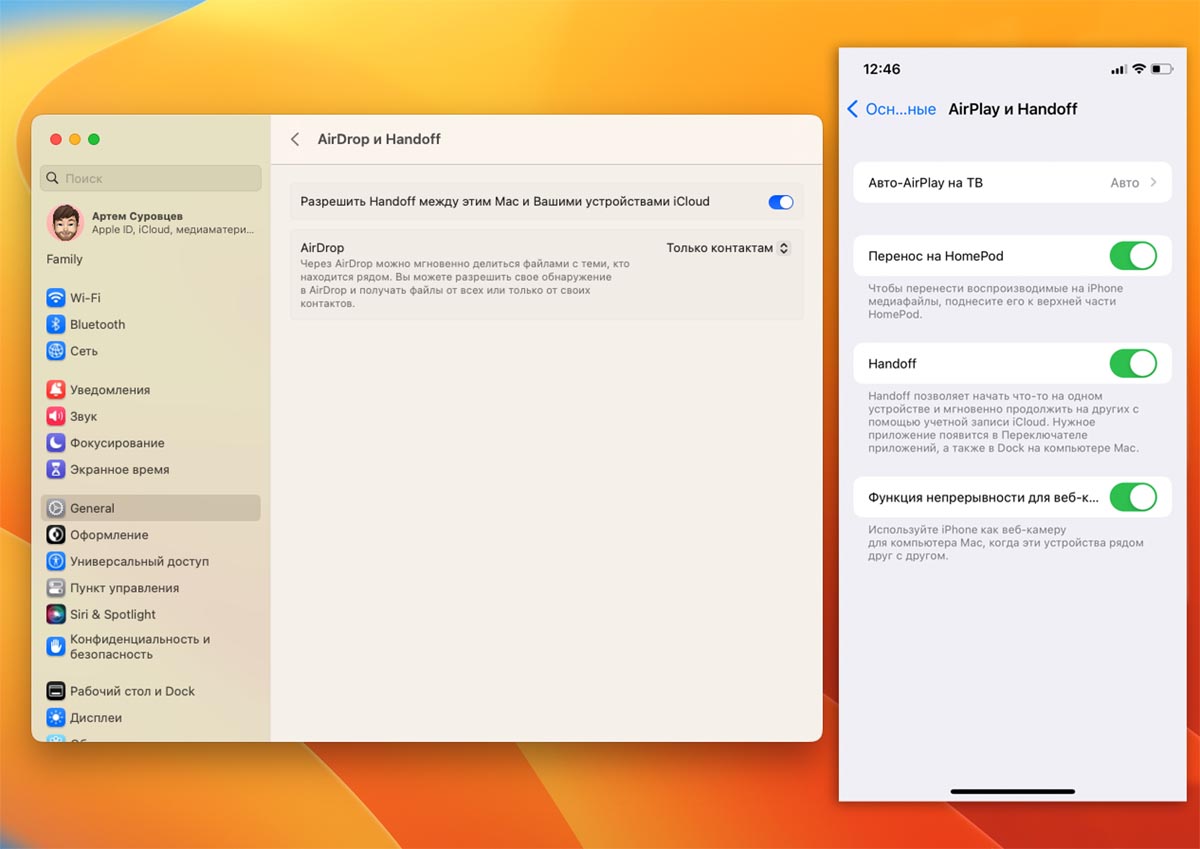Open Family in sidebar
Viewport: 1200px width, 849px height.
tap(64, 259)
